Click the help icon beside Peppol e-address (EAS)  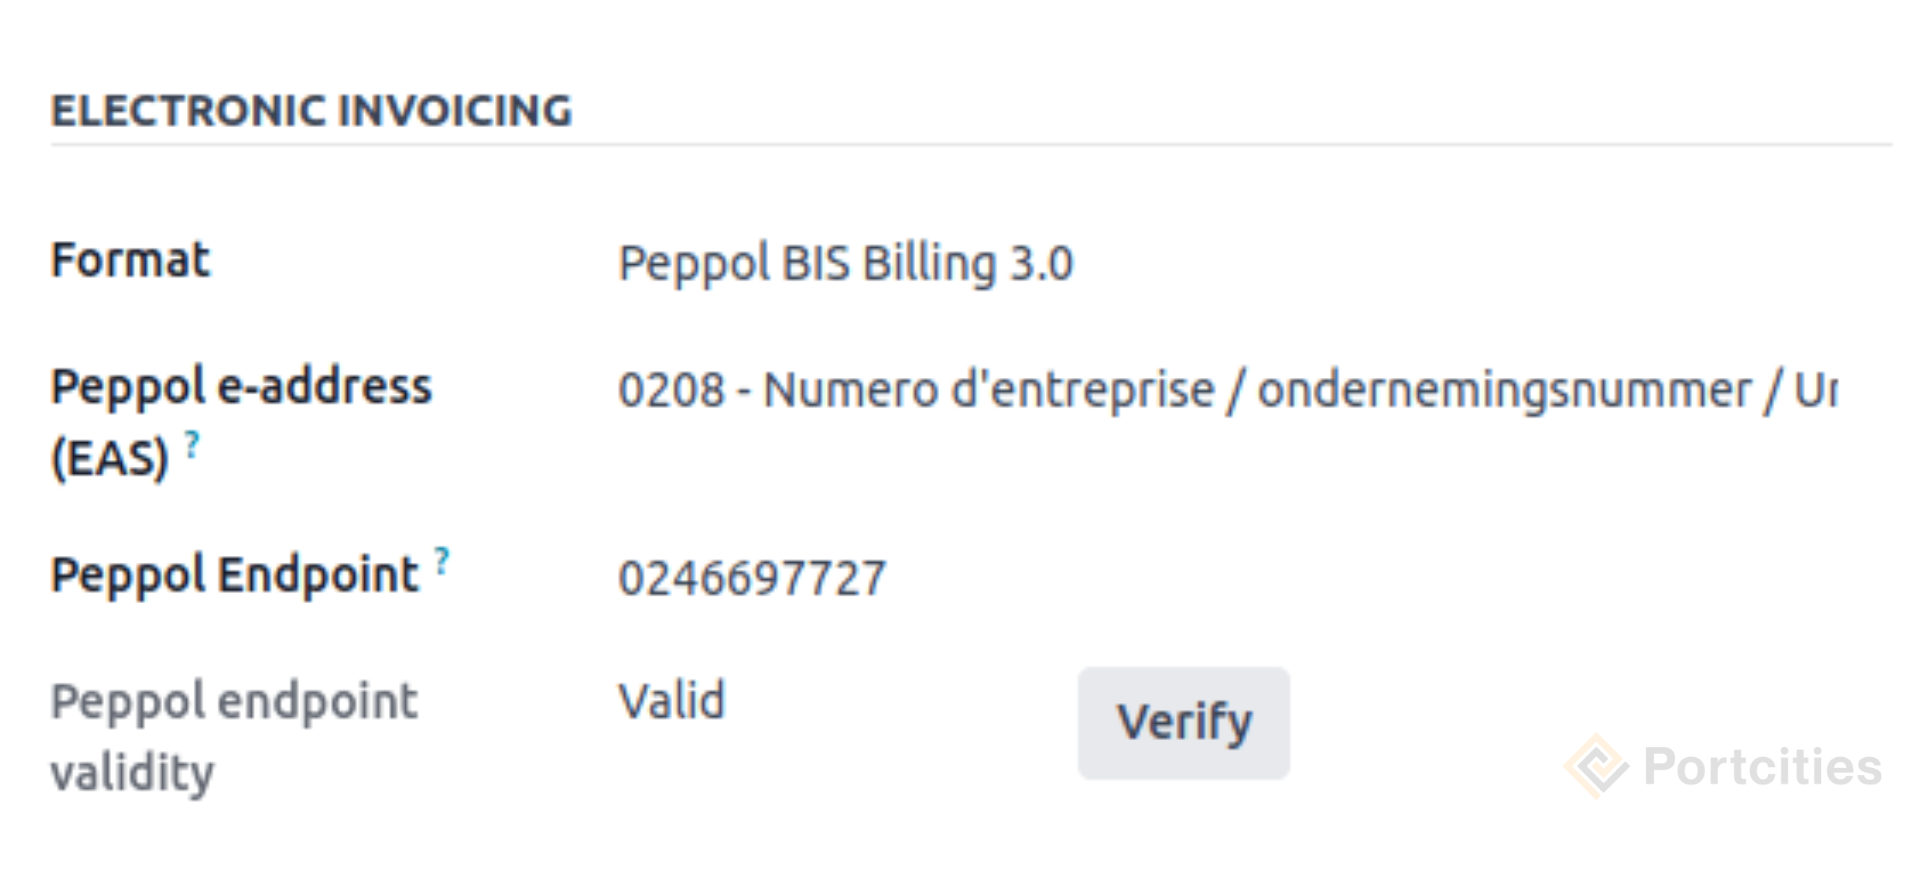(x=191, y=442)
